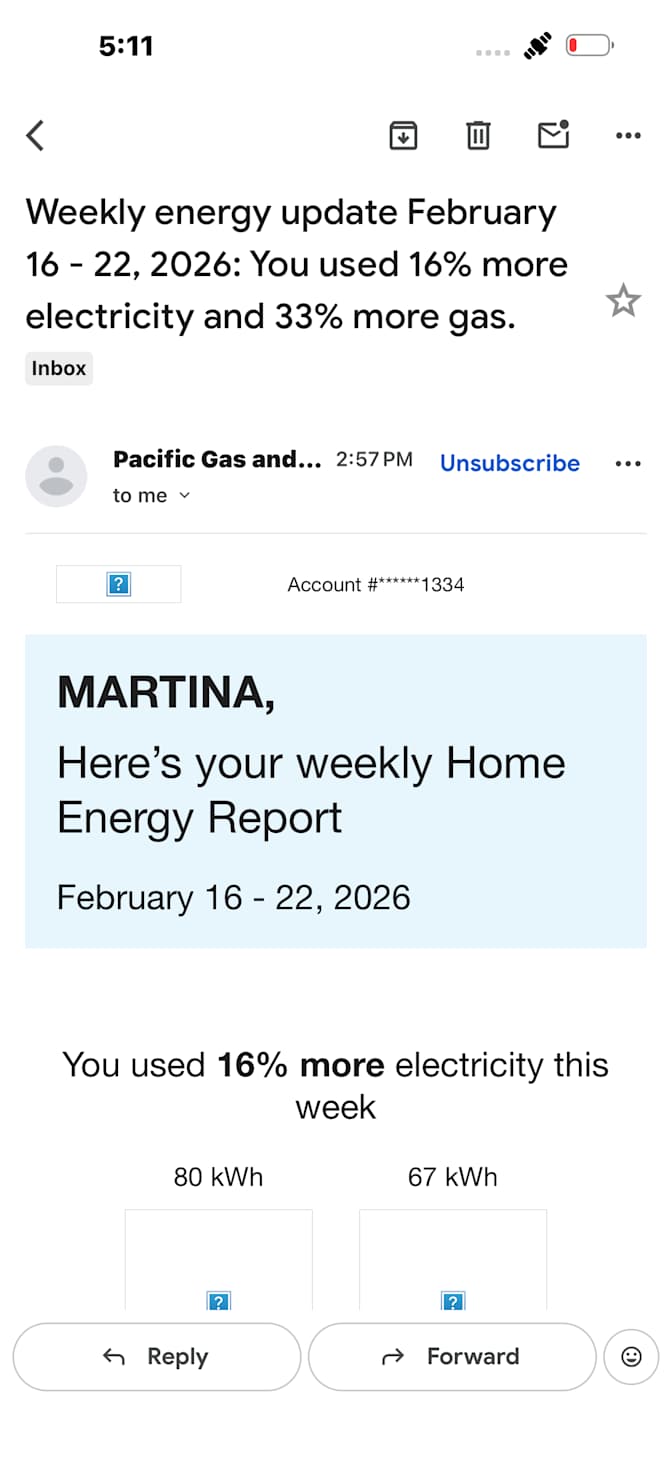Image resolution: width=672 pixels, height=1457 pixels.
Task: Open the sender's three-dot options menu
Action: coord(628,463)
